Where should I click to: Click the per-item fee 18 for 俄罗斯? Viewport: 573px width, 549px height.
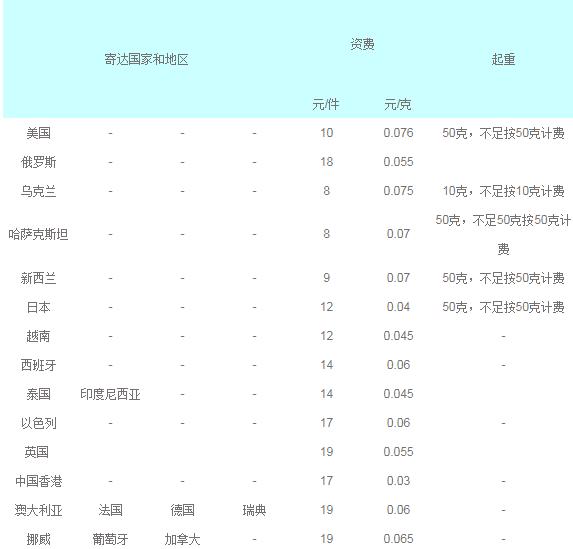tap(326, 162)
